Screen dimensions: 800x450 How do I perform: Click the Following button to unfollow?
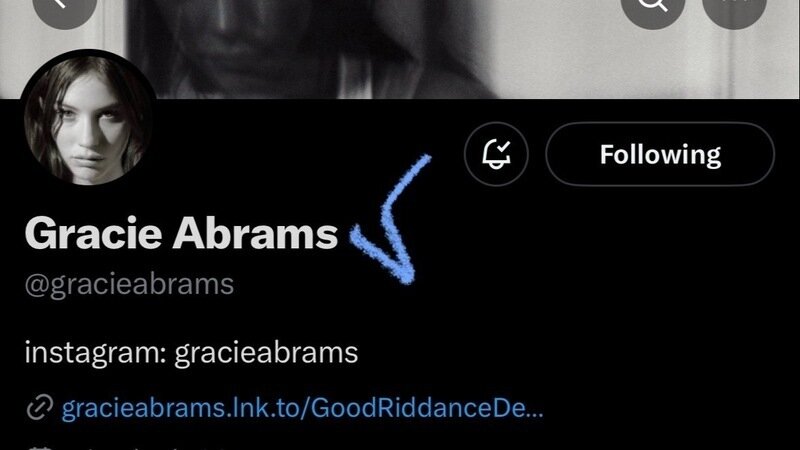(x=660, y=154)
